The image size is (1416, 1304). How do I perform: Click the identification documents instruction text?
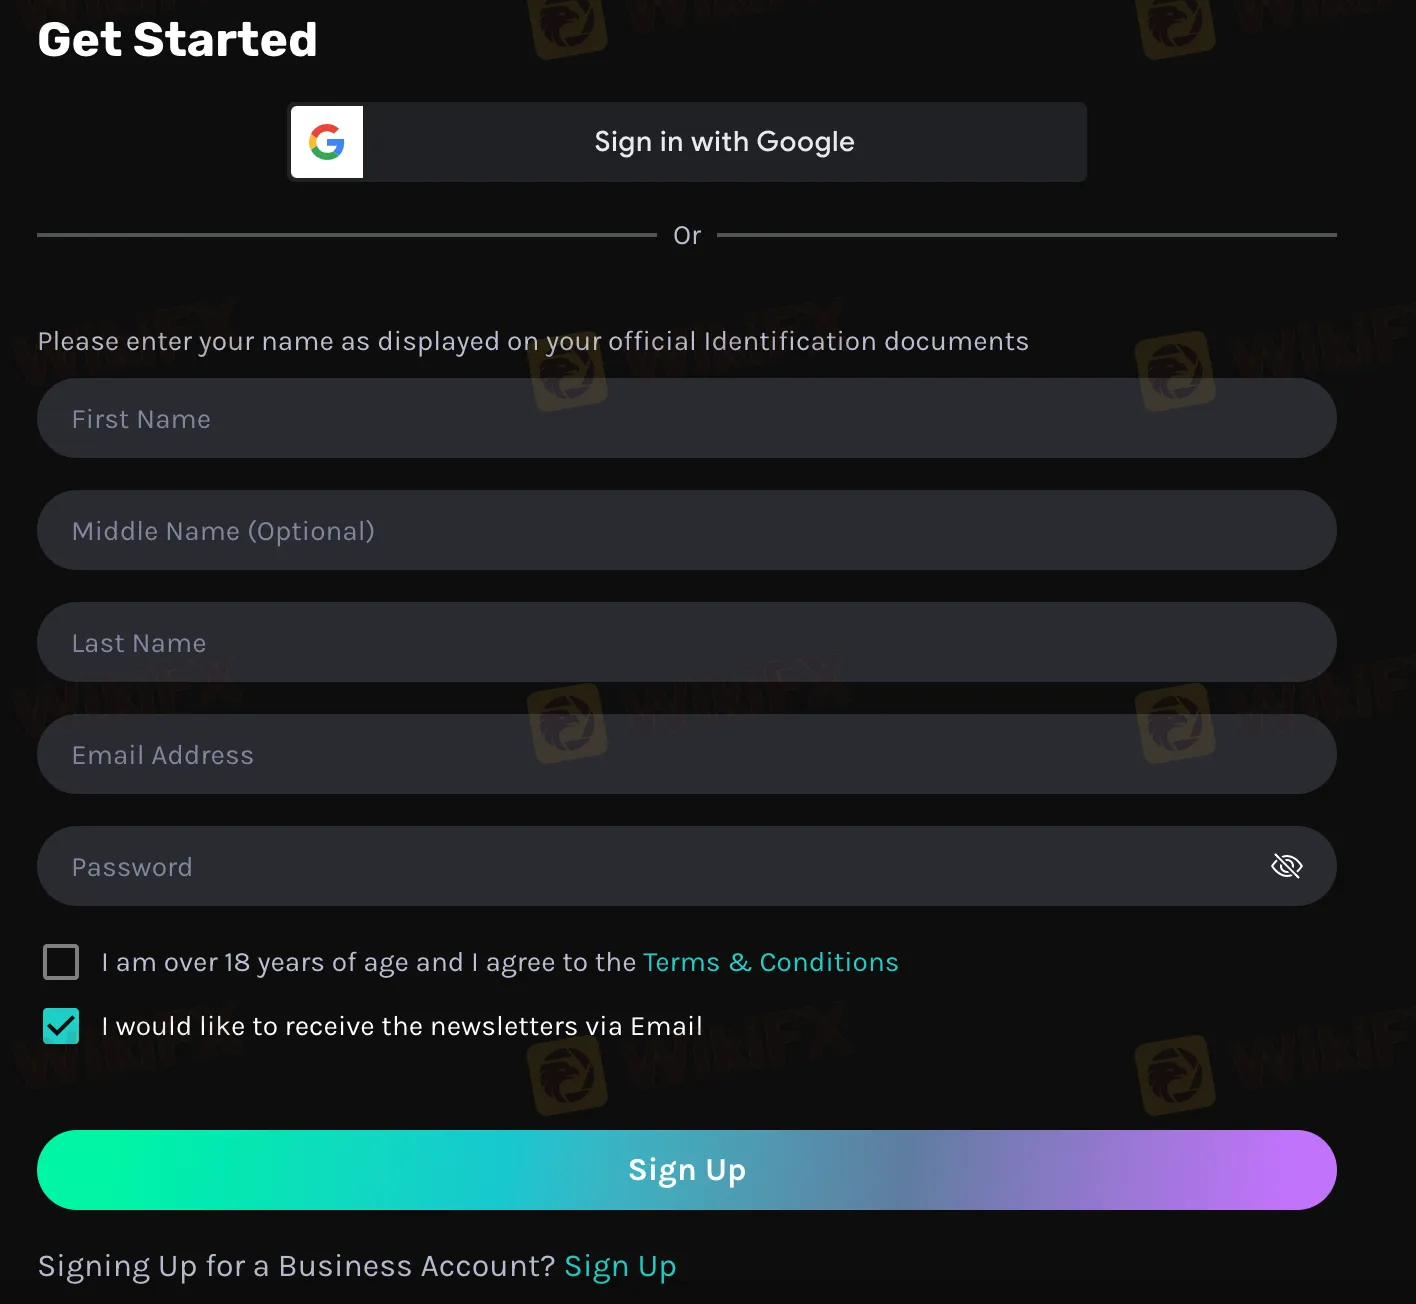click(x=533, y=341)
